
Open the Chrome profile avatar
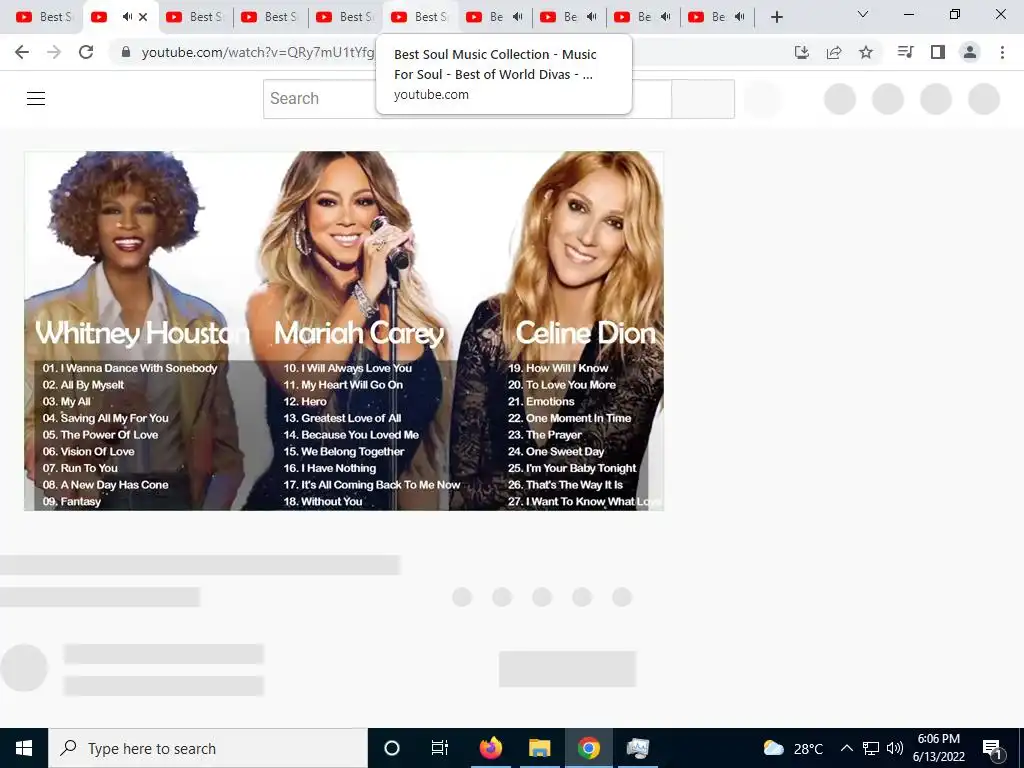[x=970, y=52]
